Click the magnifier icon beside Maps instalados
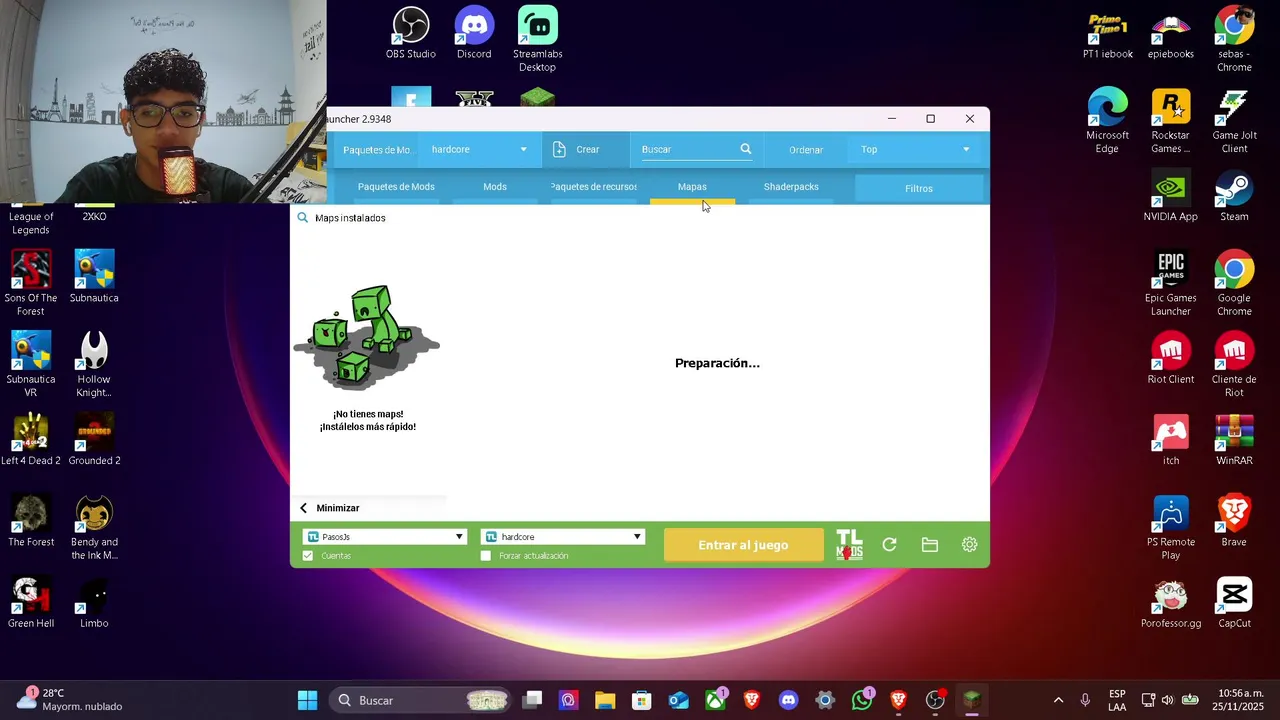The height and width of the screenshot is (720, 1280). click(302, 217)
